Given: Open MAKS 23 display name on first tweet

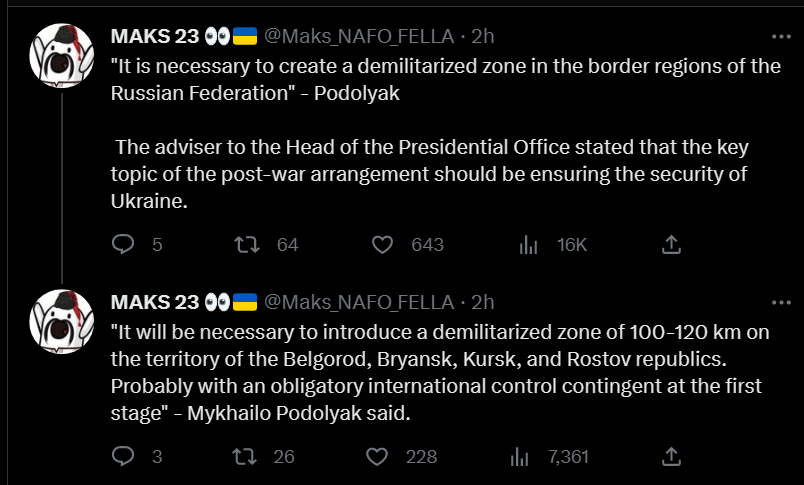Looking at the screenshot, I should pos(155,36).
